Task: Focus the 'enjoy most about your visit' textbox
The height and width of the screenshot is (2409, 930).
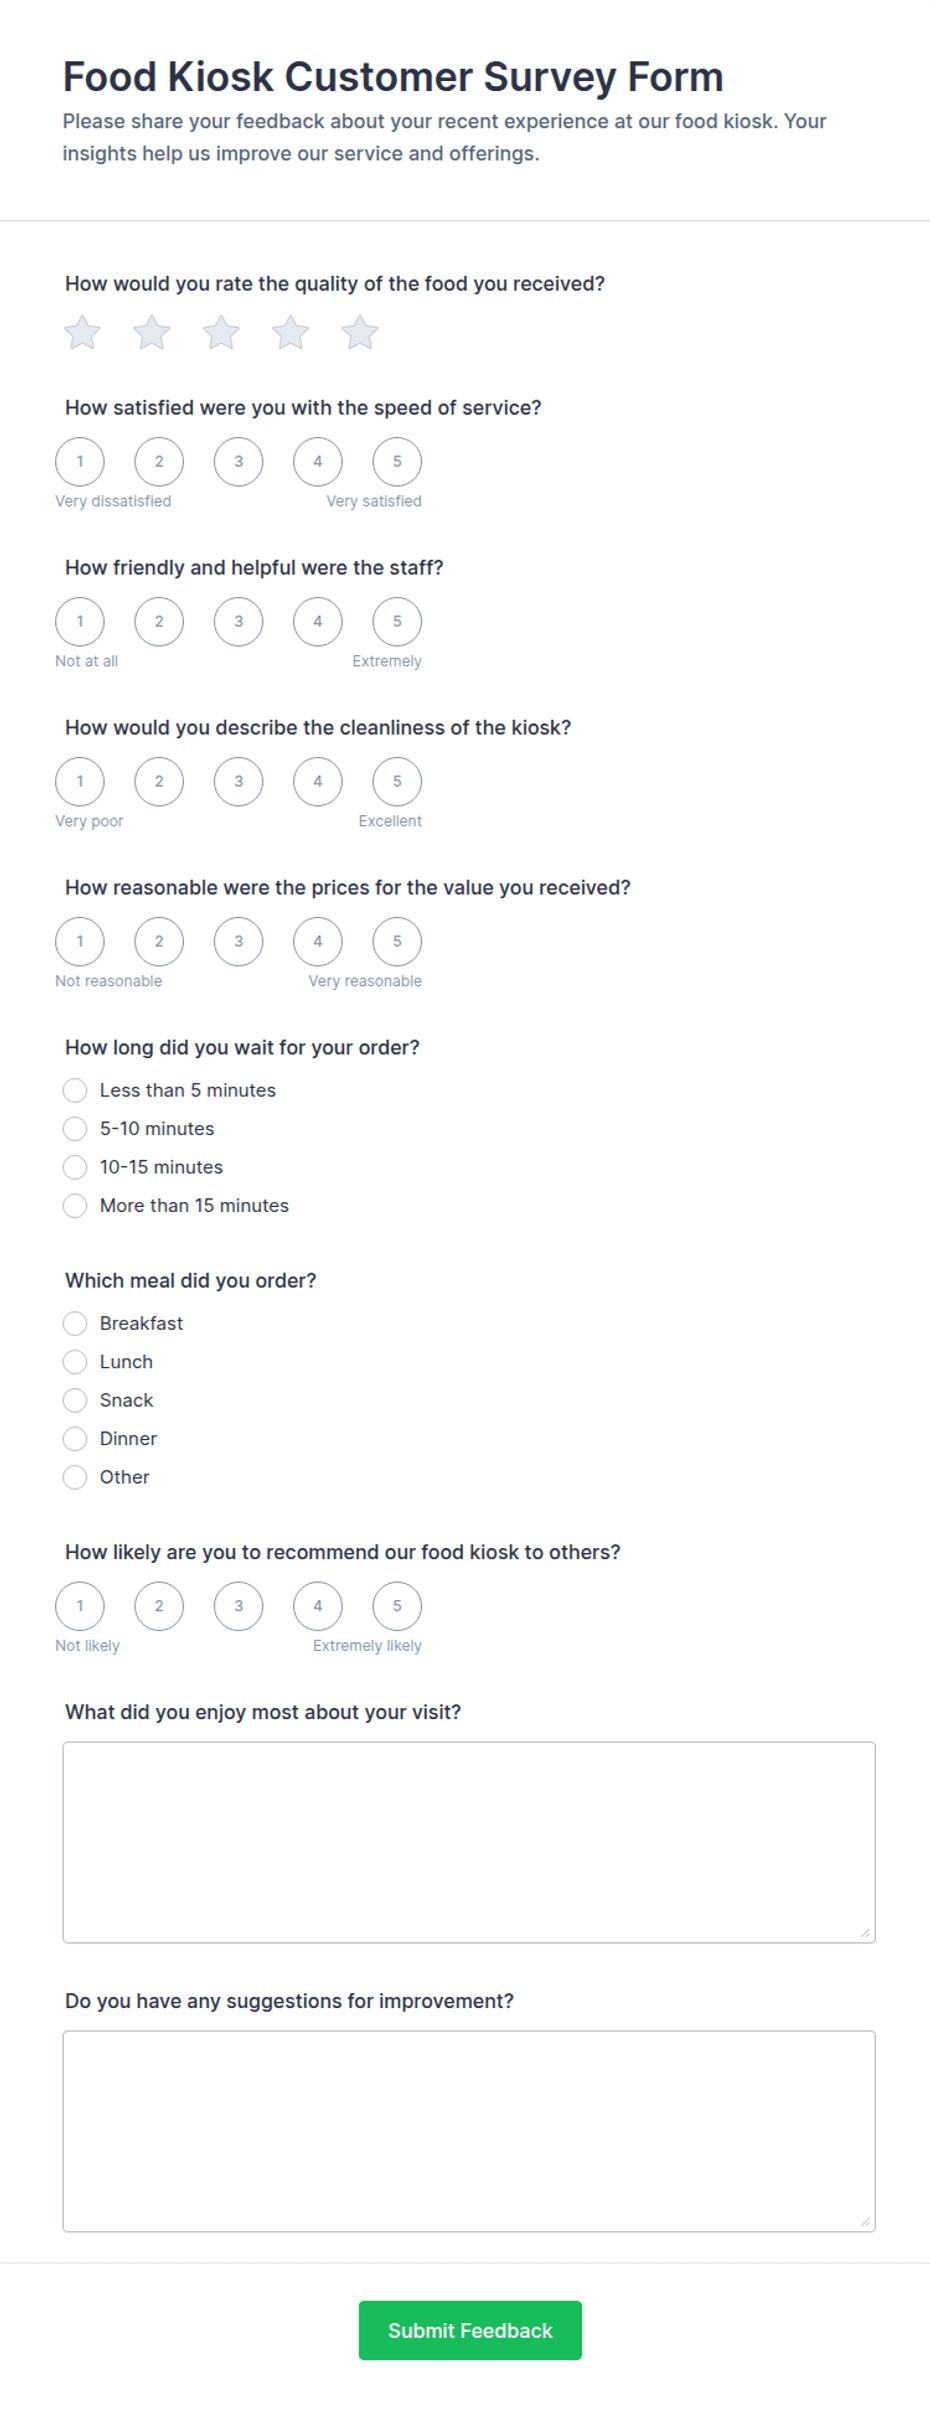Action: (469, 1842)
